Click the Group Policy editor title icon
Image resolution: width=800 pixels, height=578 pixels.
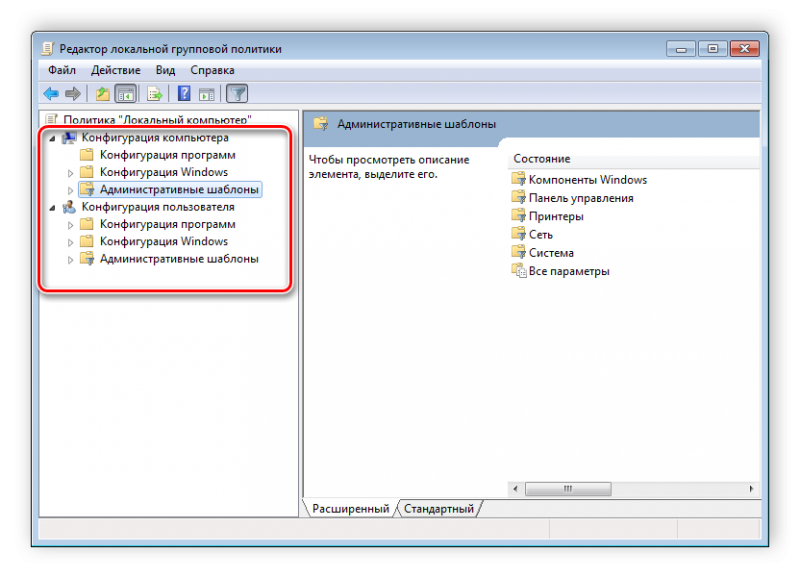47,49
